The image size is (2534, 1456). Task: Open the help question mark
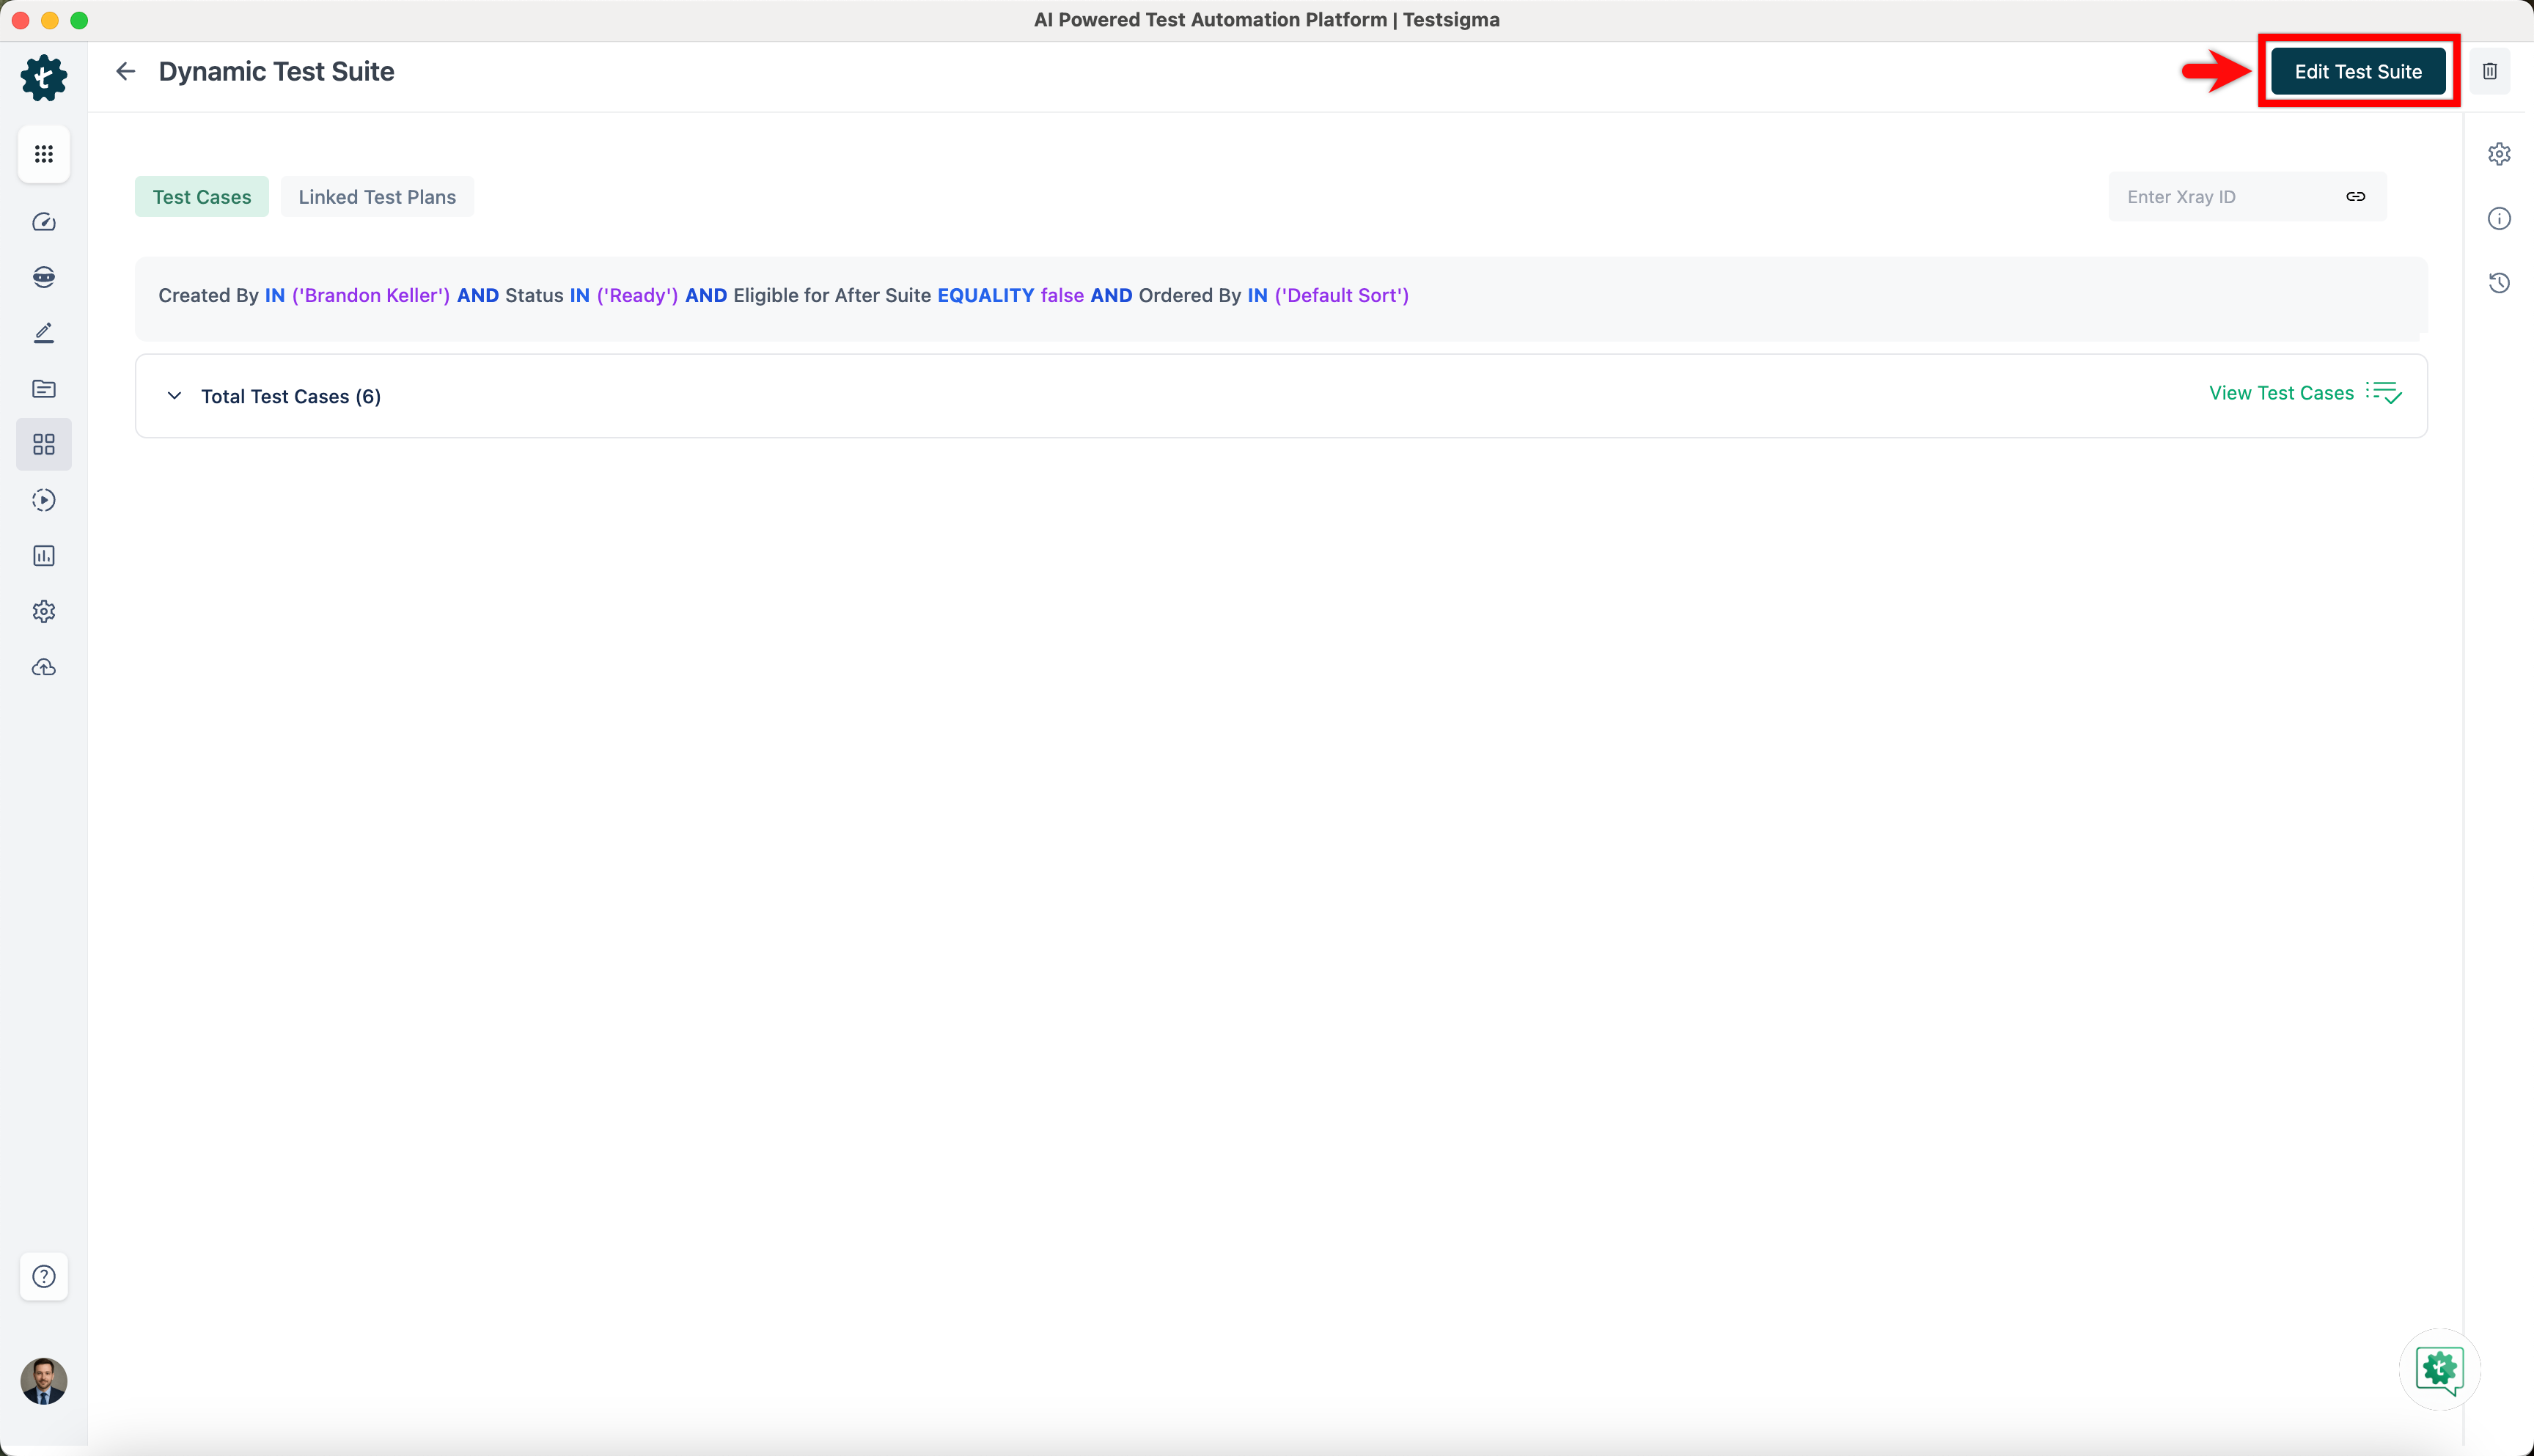coord(43,1277)
